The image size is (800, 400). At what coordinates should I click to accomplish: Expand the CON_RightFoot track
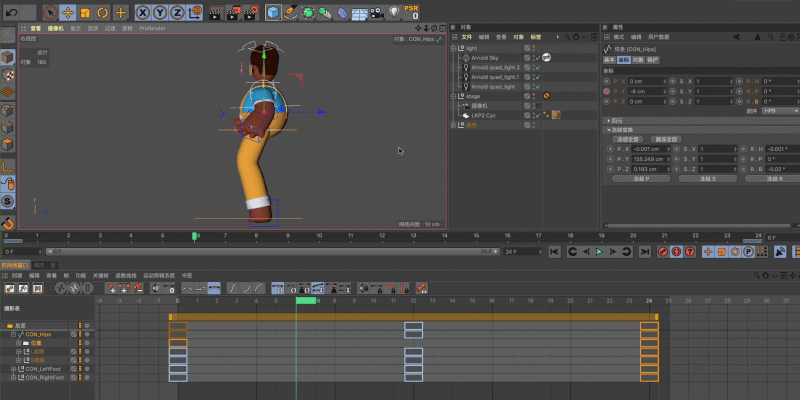tap(14, 378)
